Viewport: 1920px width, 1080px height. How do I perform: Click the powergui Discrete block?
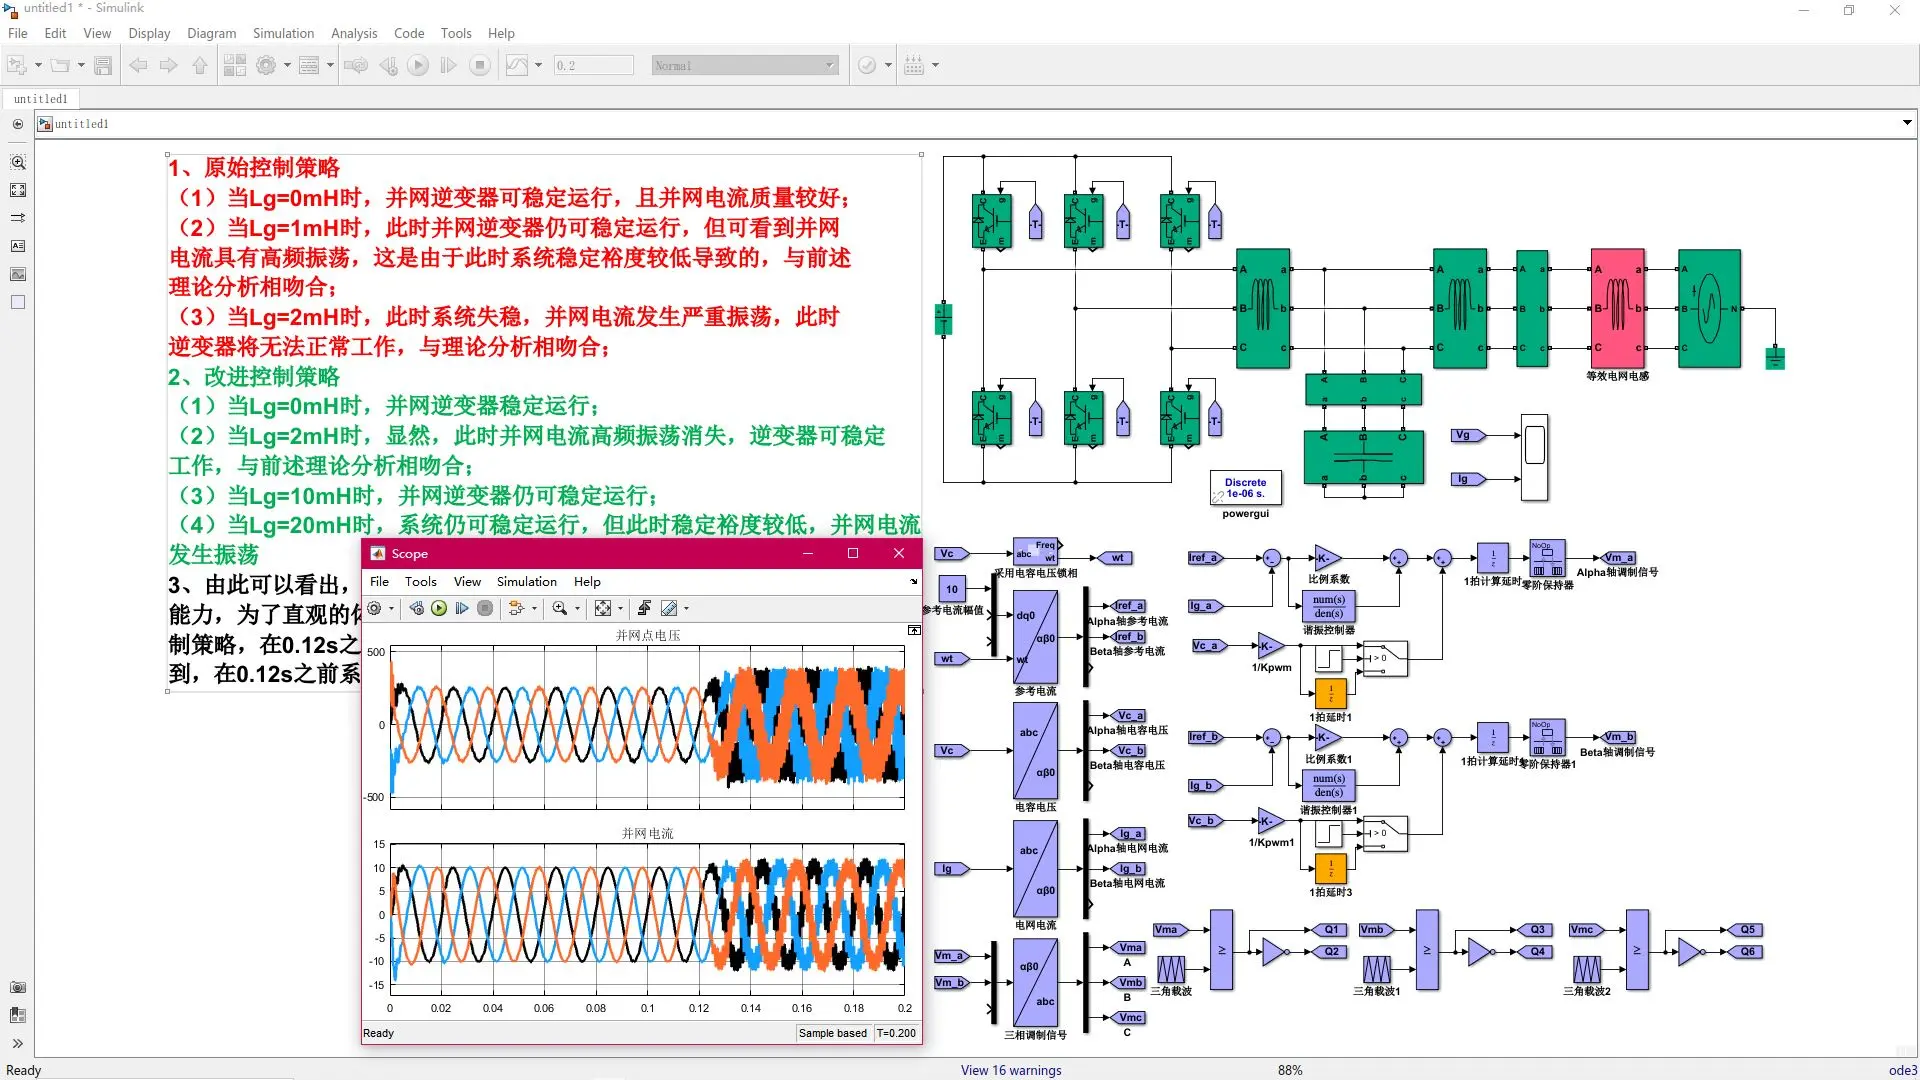coord(1245,488)
